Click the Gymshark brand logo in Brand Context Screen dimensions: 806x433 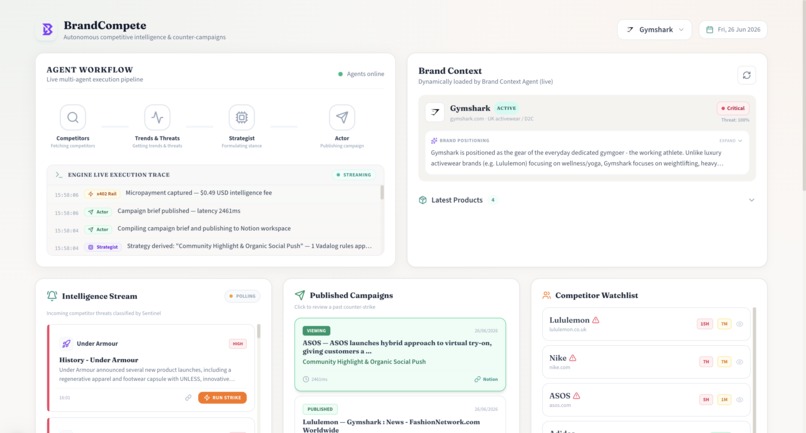coord(435,112)
